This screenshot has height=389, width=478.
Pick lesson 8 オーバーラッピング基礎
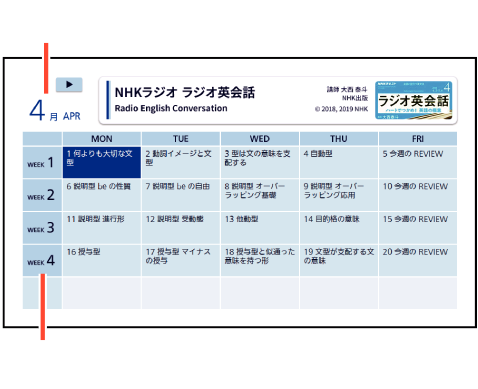point(260,195)
